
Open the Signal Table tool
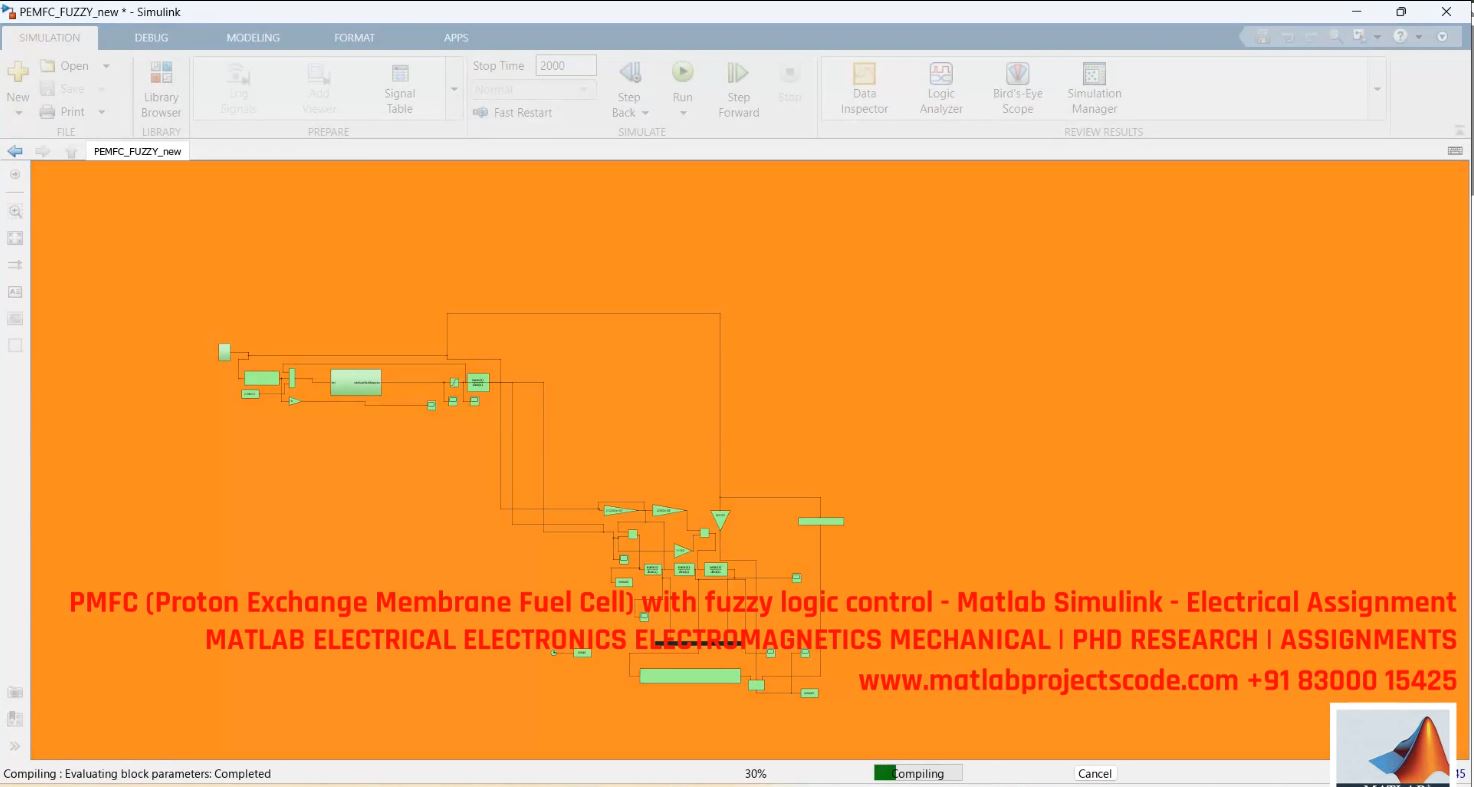click(398, 88)
